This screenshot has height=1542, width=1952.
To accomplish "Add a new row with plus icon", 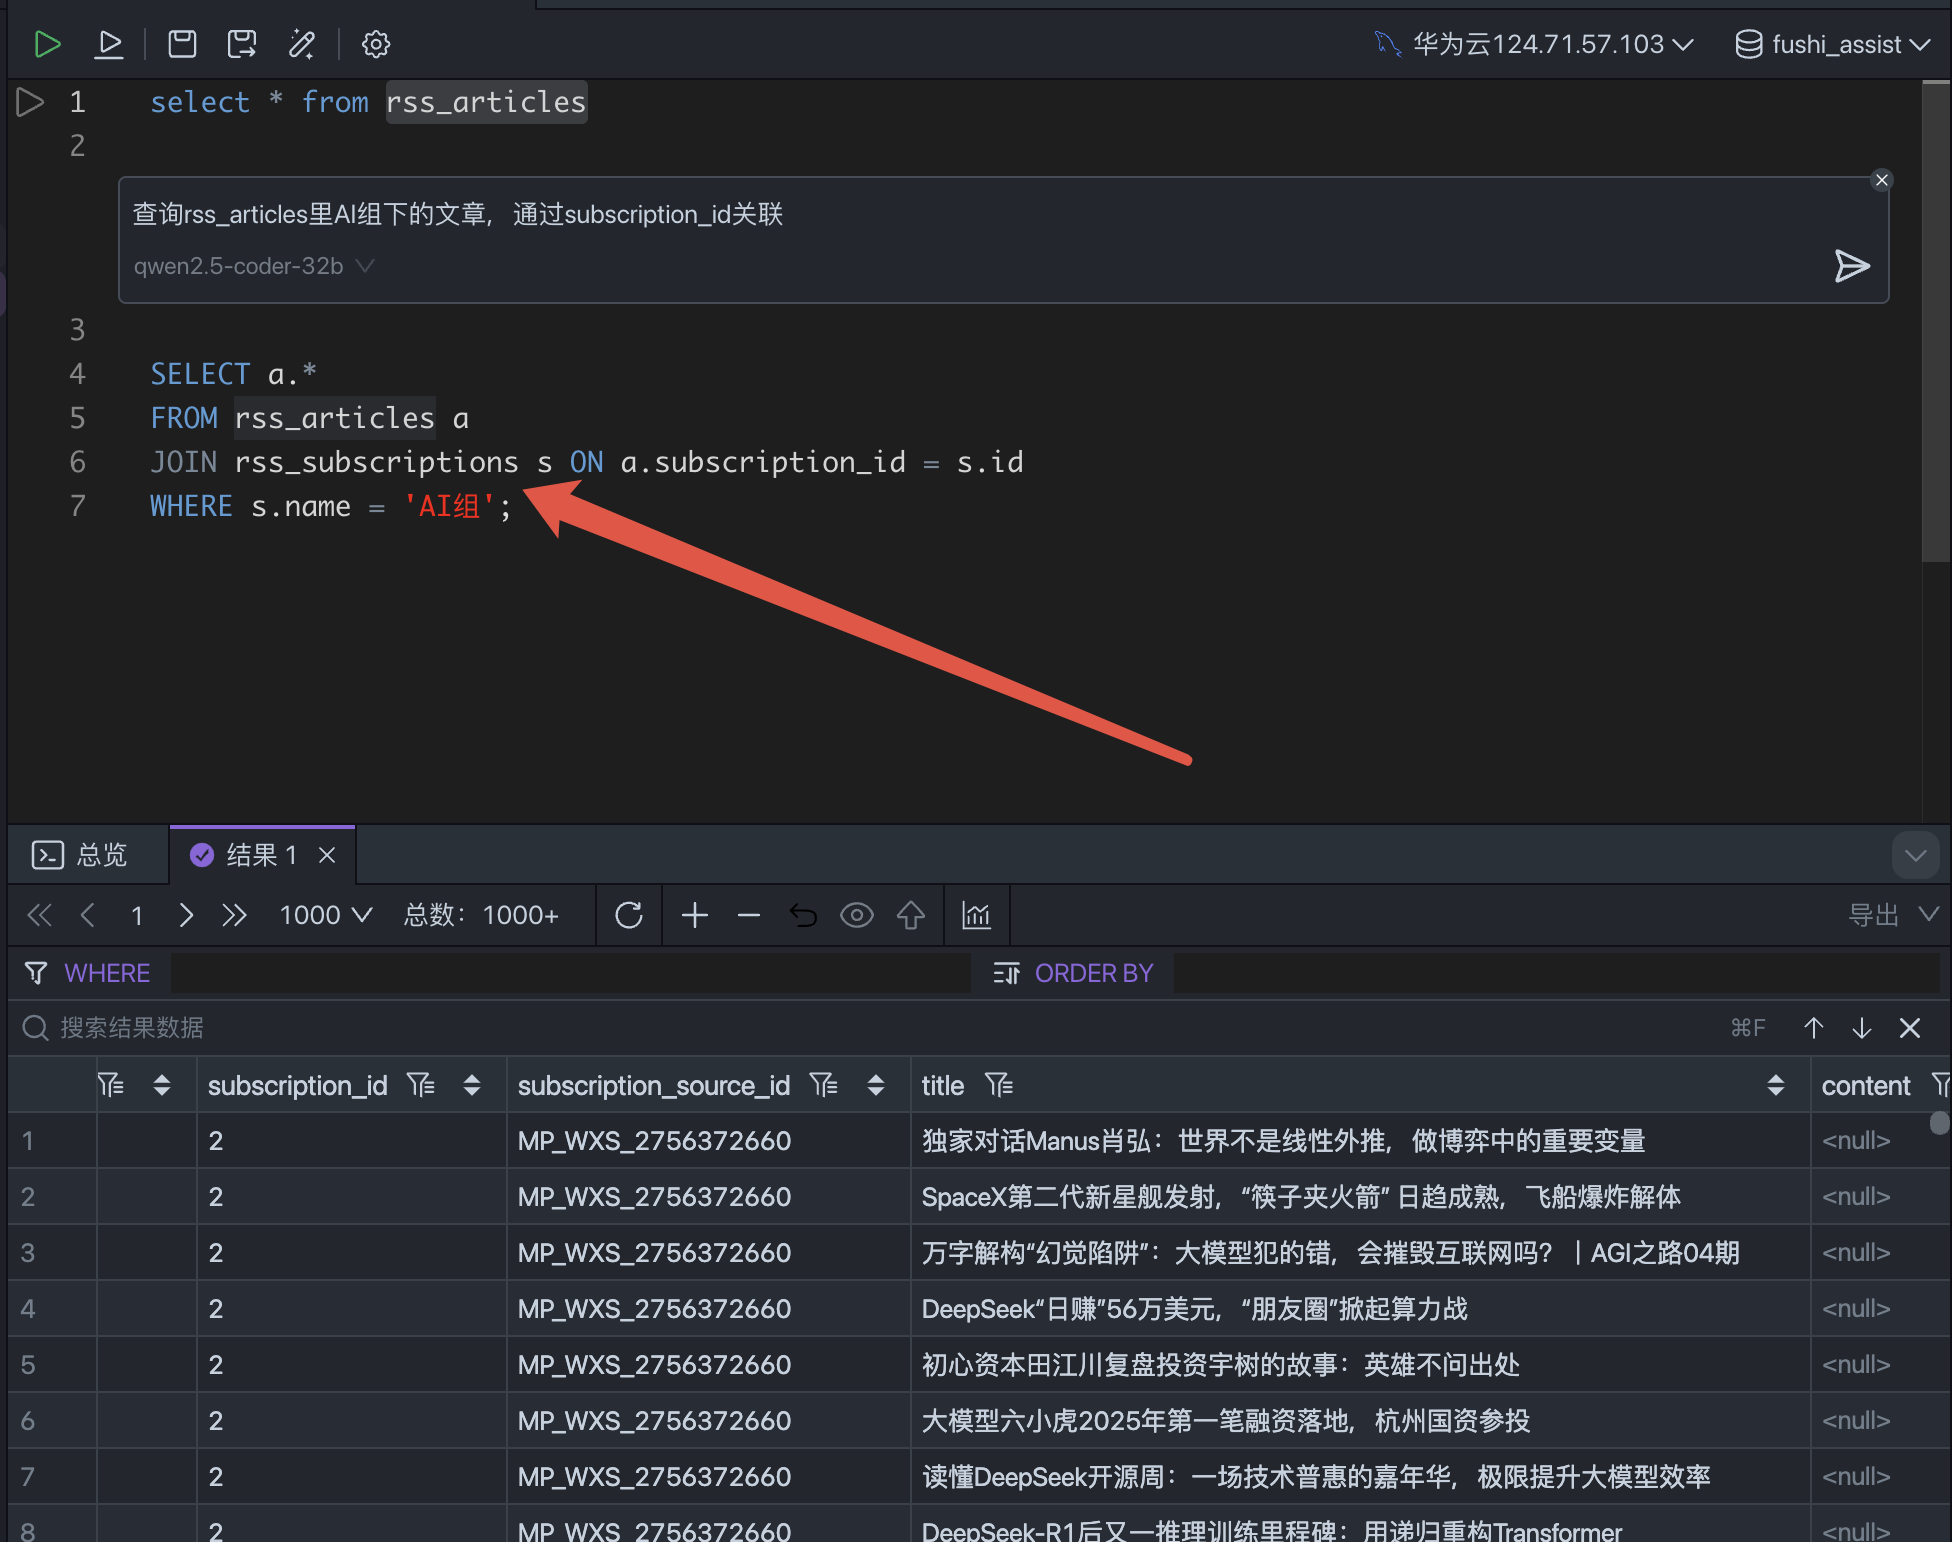I will click(695, 915).
